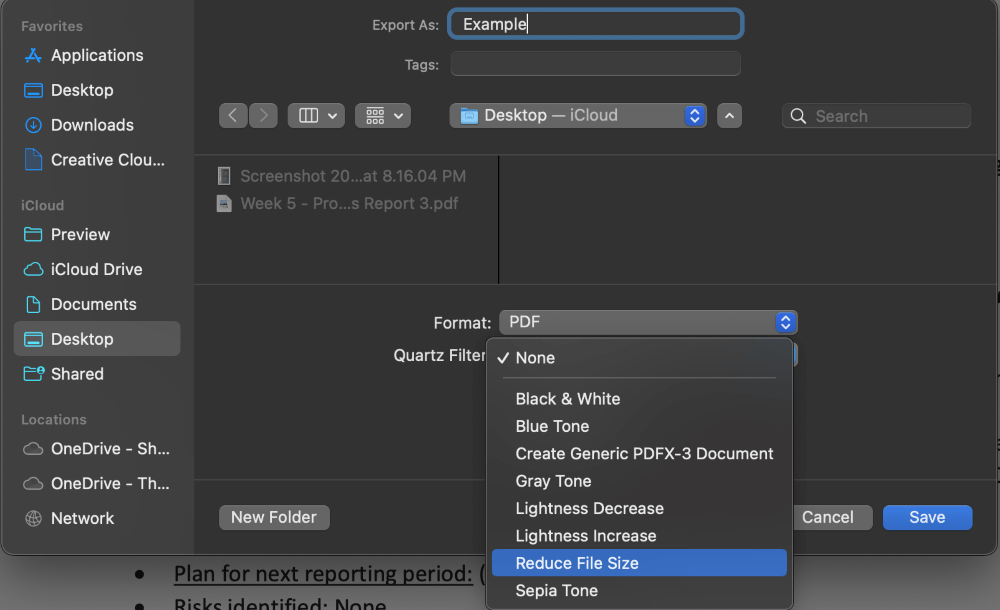Save the exported file
The image size is (1000, 610).
click(927, 517)
